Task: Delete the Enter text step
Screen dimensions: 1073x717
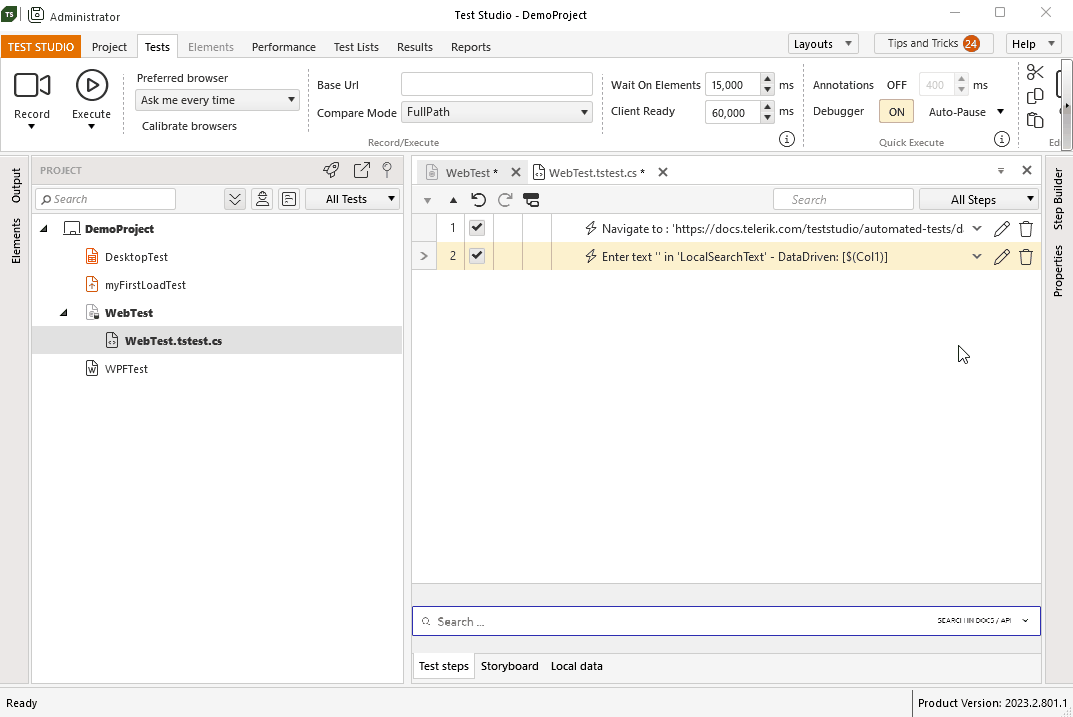Action: tap(1026, 257)
